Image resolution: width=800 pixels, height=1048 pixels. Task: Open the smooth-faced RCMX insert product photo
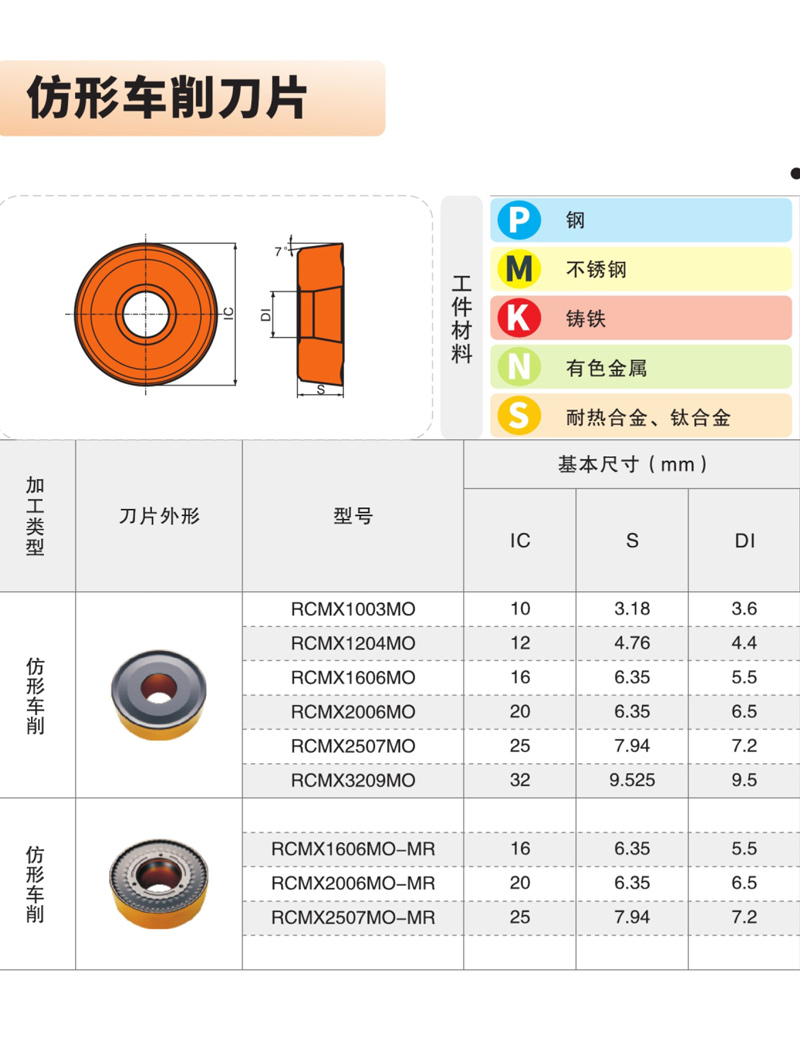(158, 695)
